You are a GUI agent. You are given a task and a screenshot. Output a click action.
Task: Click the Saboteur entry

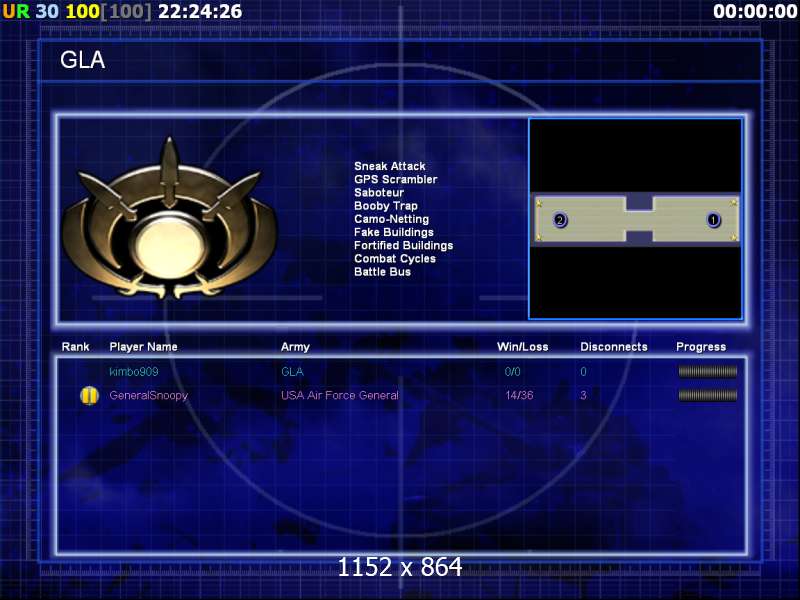coord(379,193)
